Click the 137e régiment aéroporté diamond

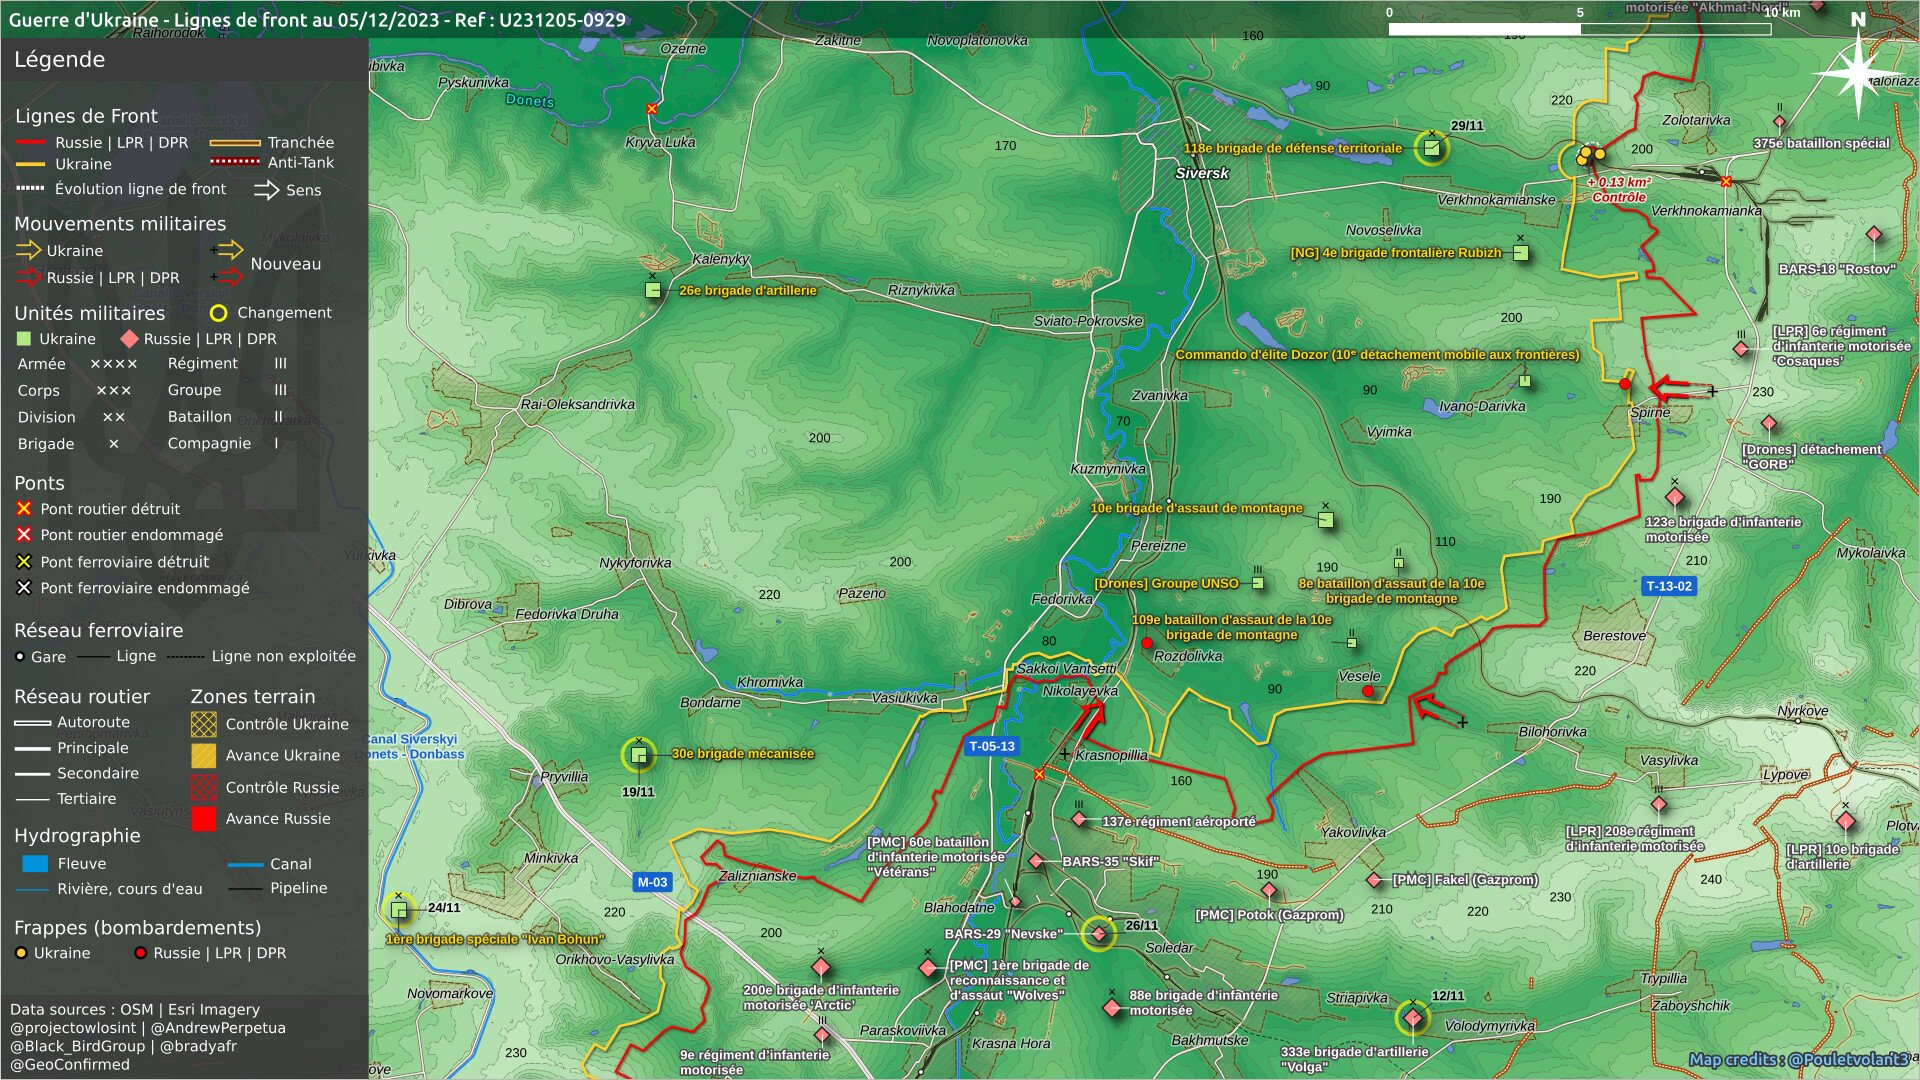tap(1079, 820)
